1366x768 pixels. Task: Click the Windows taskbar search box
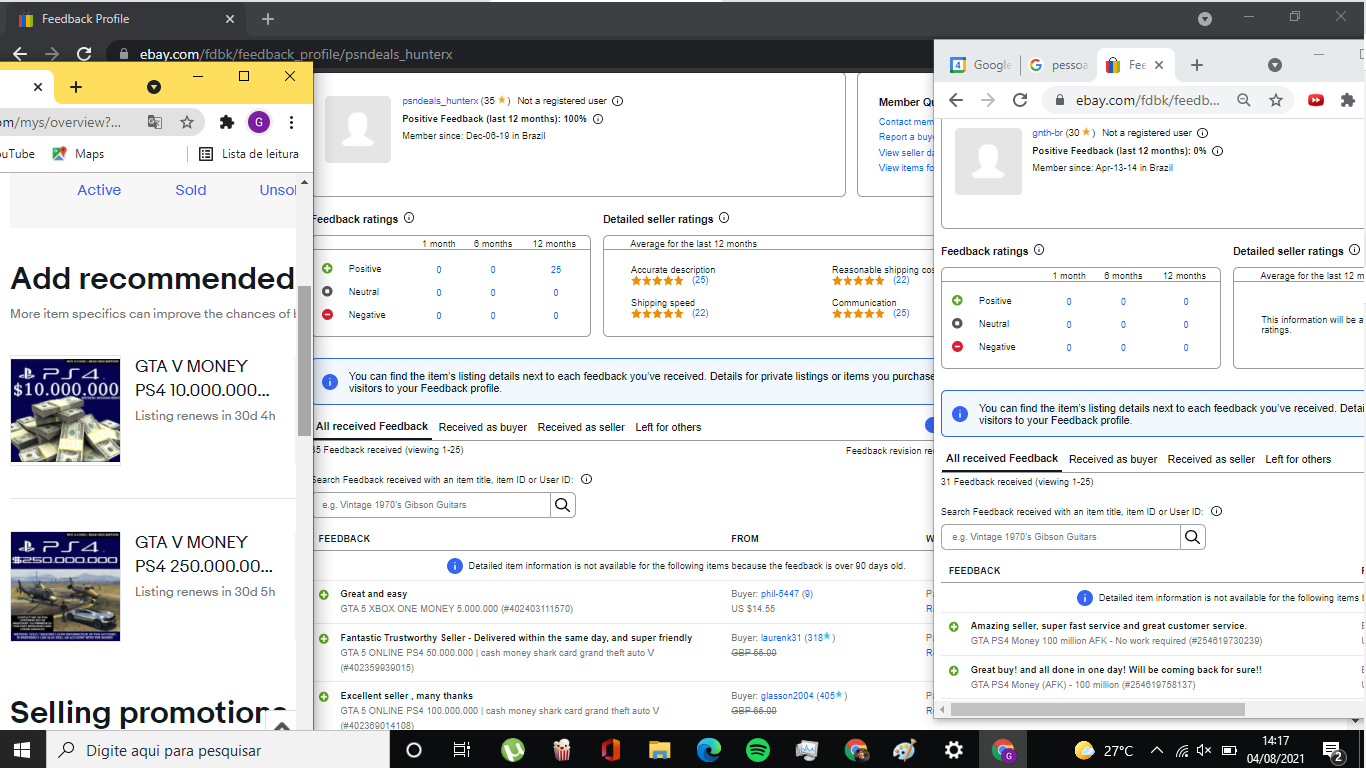[x=216, y=749]
